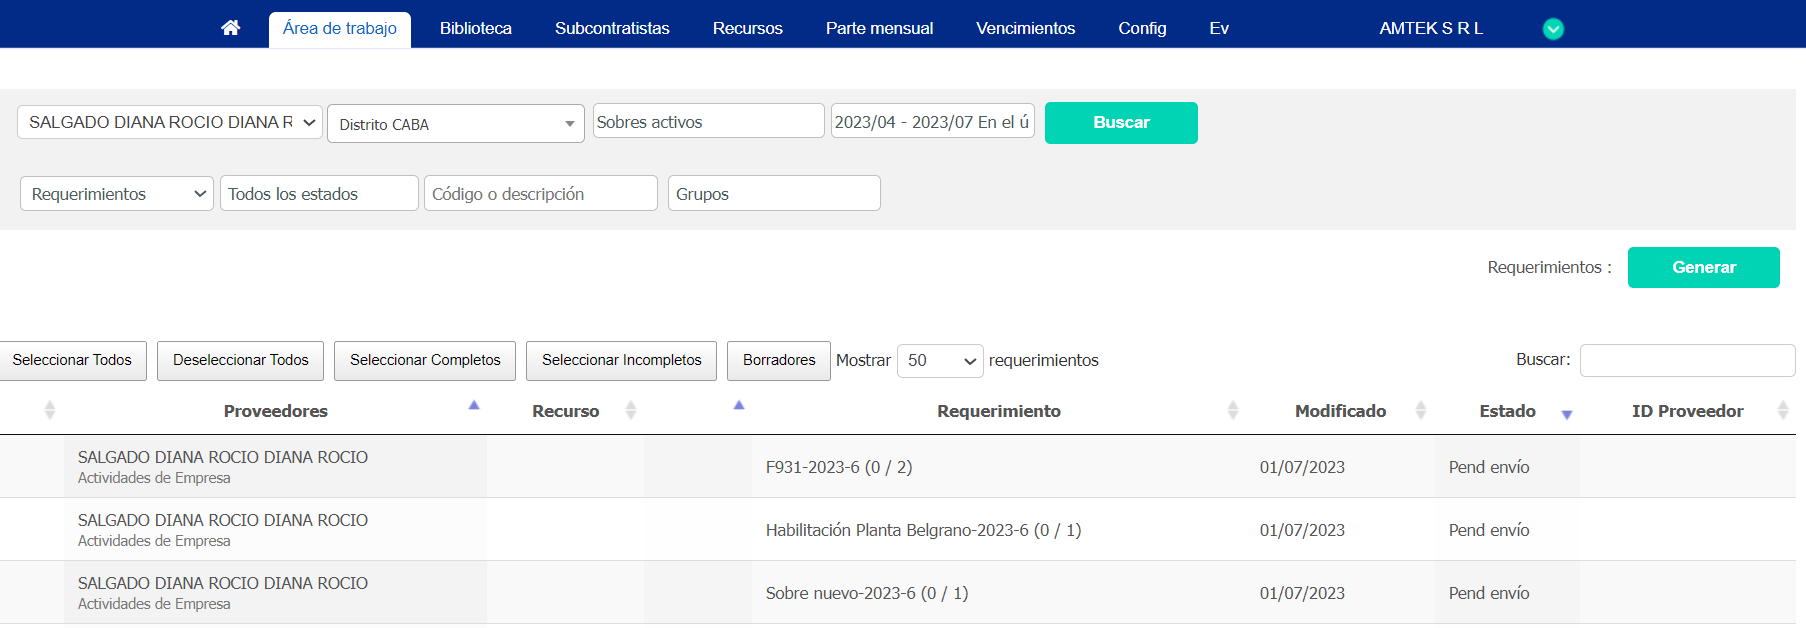Expand the Distrito CABA dropdown
The height and width of the screenshot is (628, 1806).
pos(456,124)
